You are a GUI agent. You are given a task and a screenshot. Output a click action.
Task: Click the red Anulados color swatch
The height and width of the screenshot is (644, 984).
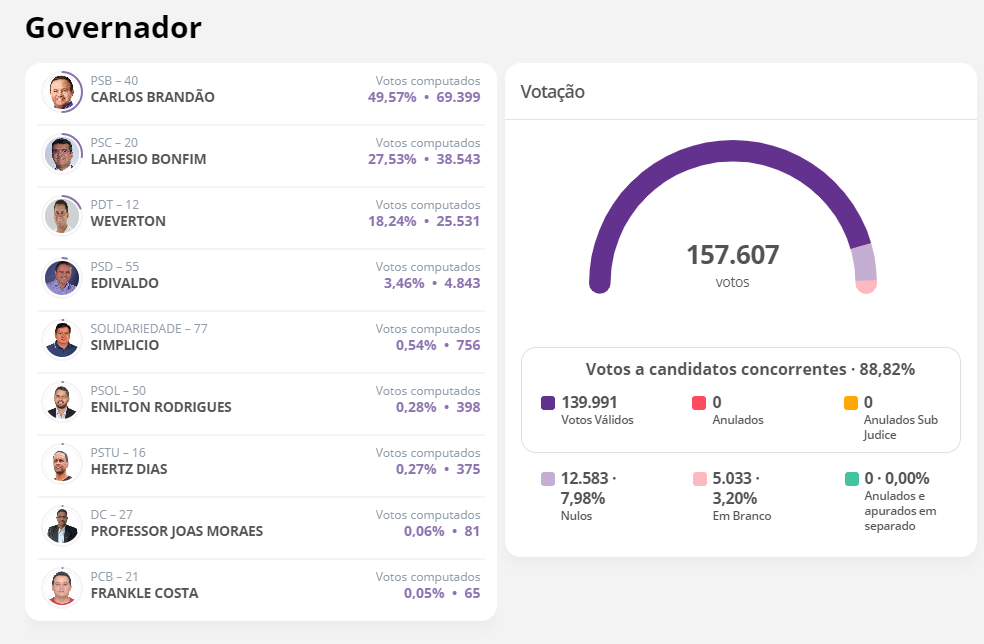[x=699, y=403]
